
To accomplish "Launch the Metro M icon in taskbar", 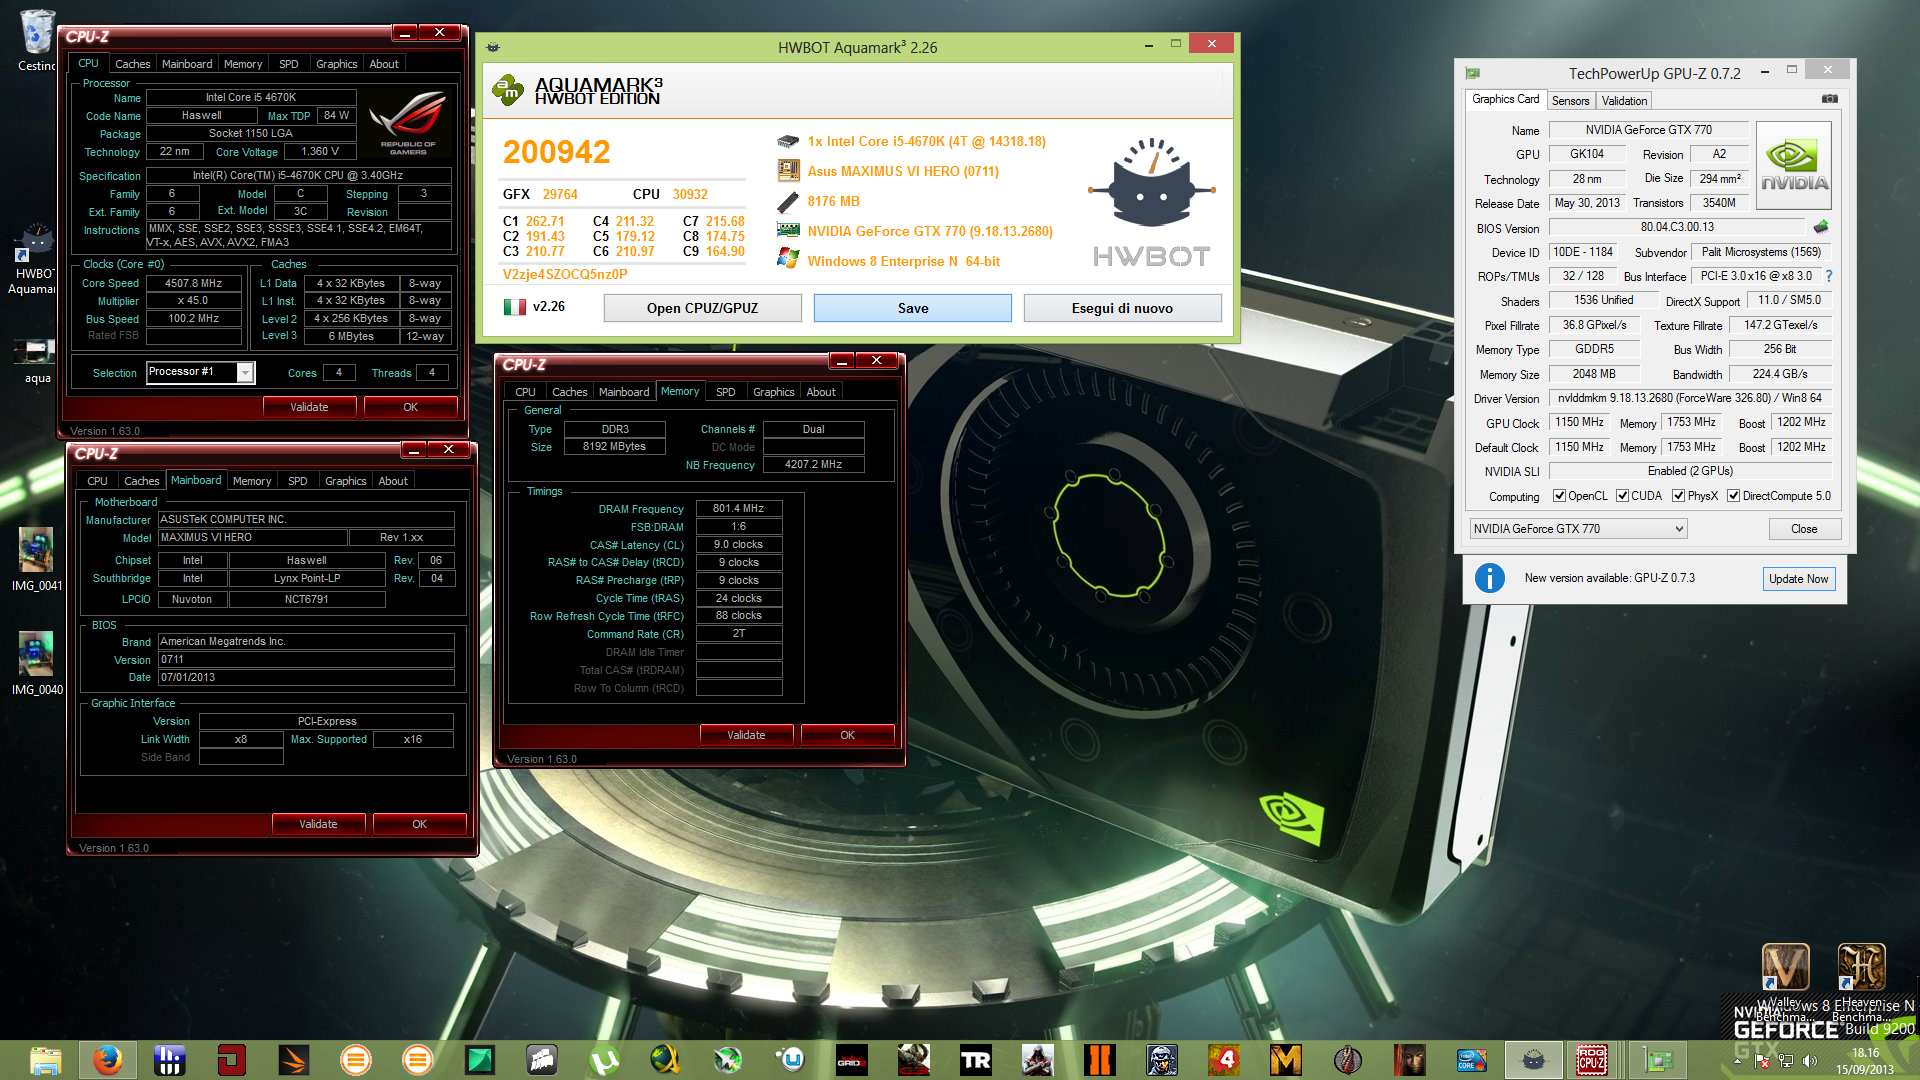I will [x=1285, y=1060].
